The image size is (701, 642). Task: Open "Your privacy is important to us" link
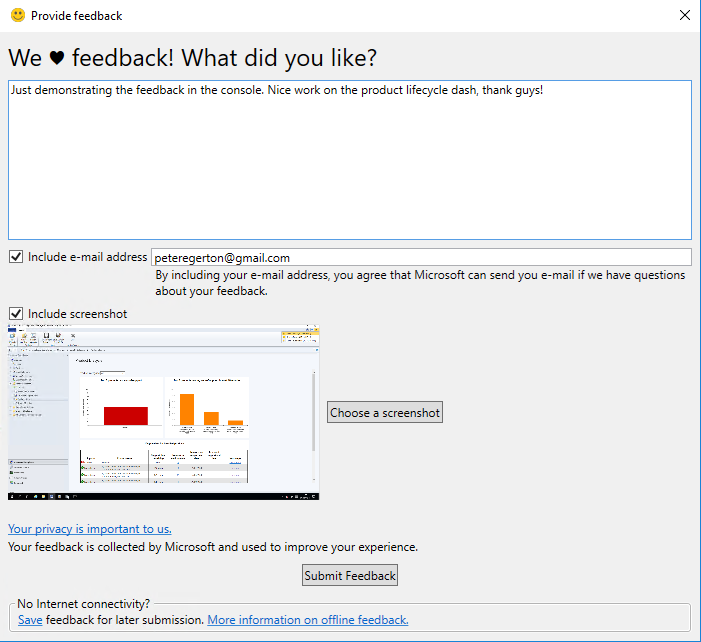[x=90, y=529]
